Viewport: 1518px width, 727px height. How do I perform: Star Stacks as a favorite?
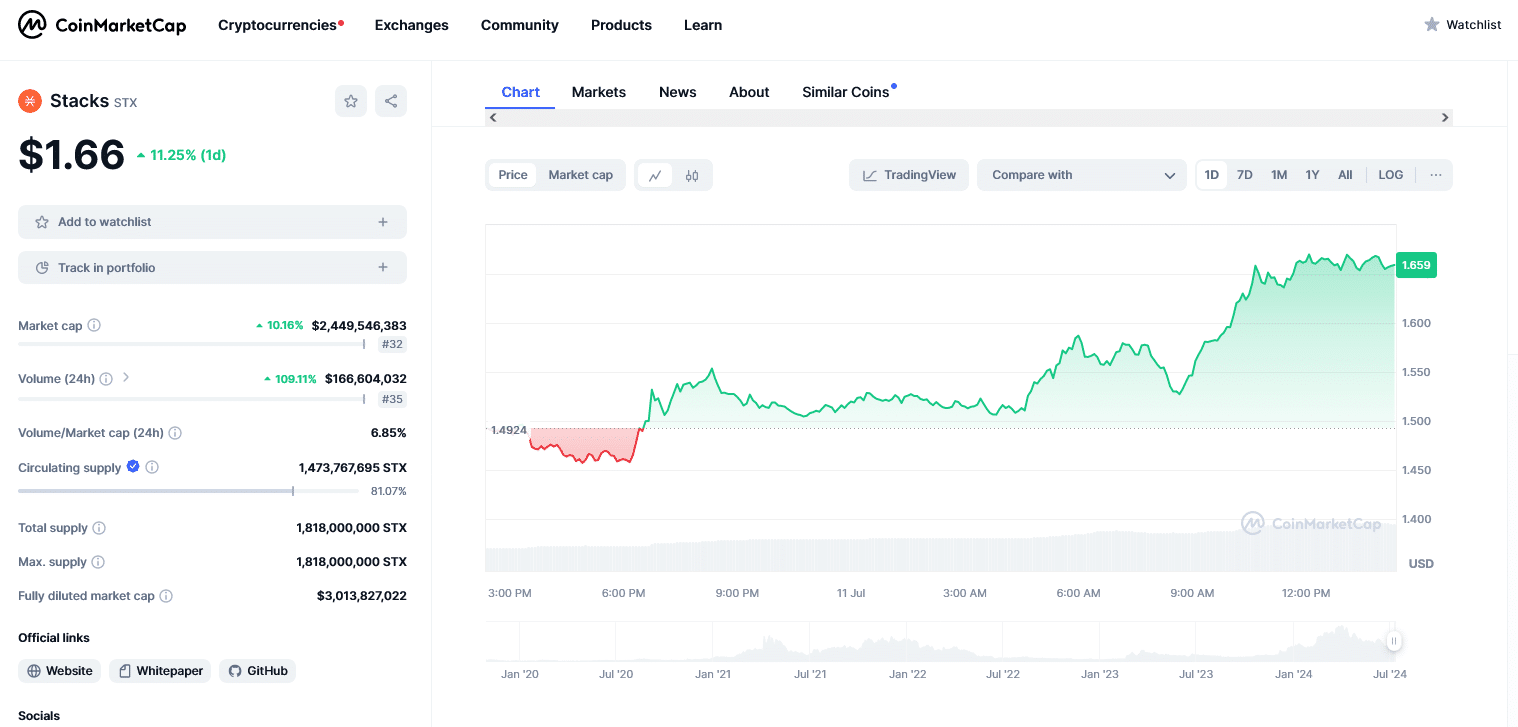pyautogui.click(x=351, y=101)
